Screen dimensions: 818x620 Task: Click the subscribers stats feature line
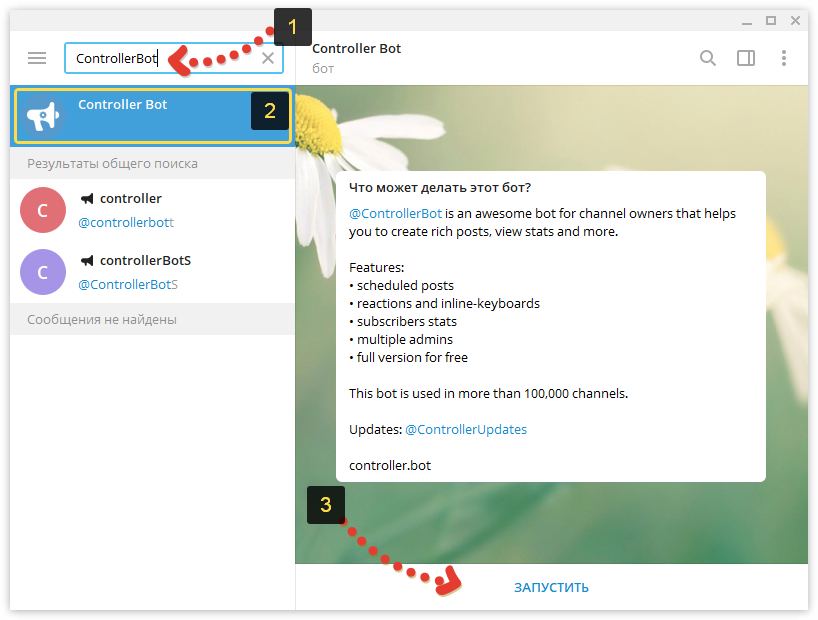pyautogui.click(x=403, y=321)
